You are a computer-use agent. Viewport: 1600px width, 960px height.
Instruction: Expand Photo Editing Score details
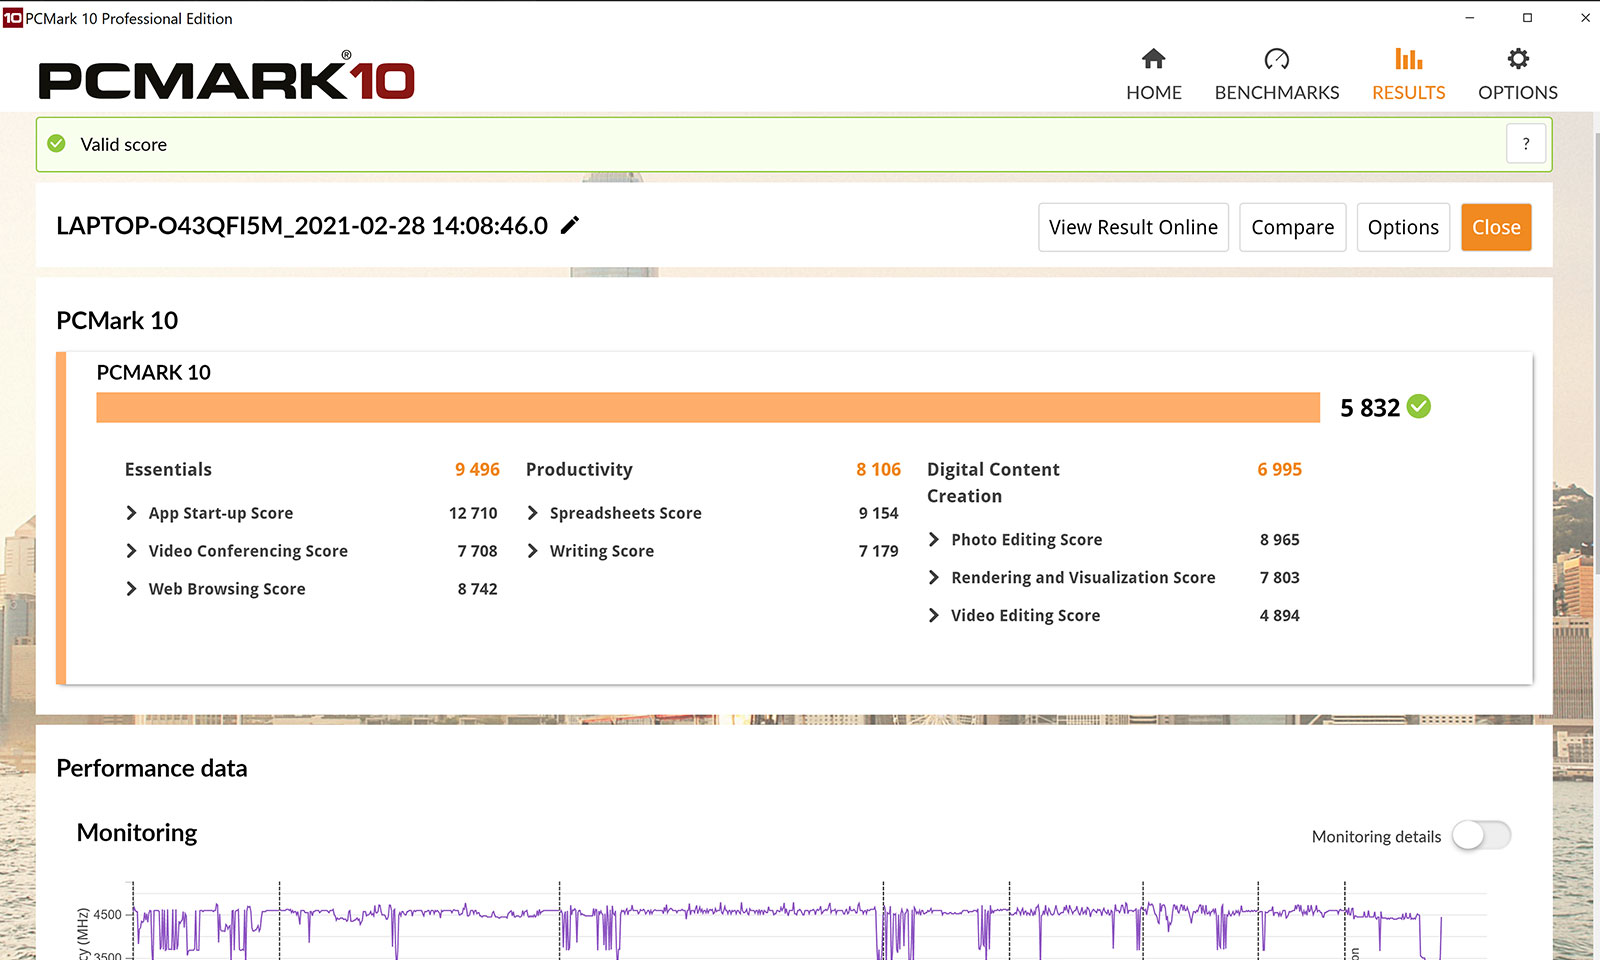point(933,539)
